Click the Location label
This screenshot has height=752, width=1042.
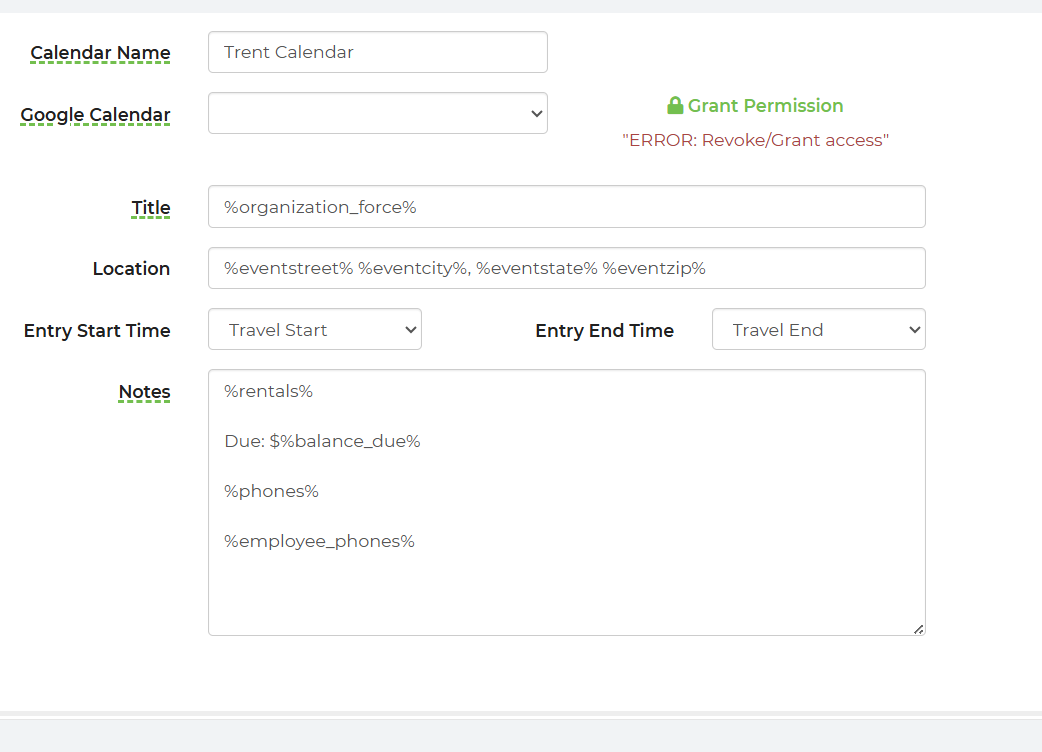click(131, 269)
